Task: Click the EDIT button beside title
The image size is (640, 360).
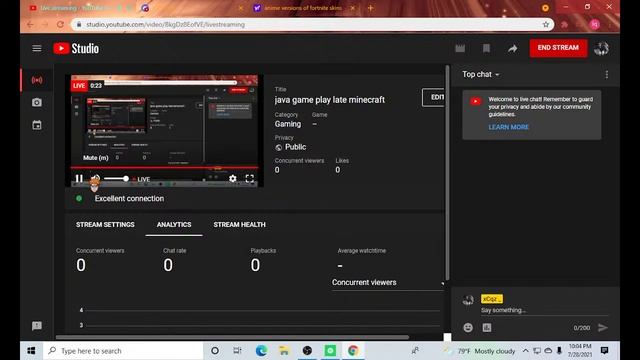Action: pyautogui.click(x=434, y=97)
